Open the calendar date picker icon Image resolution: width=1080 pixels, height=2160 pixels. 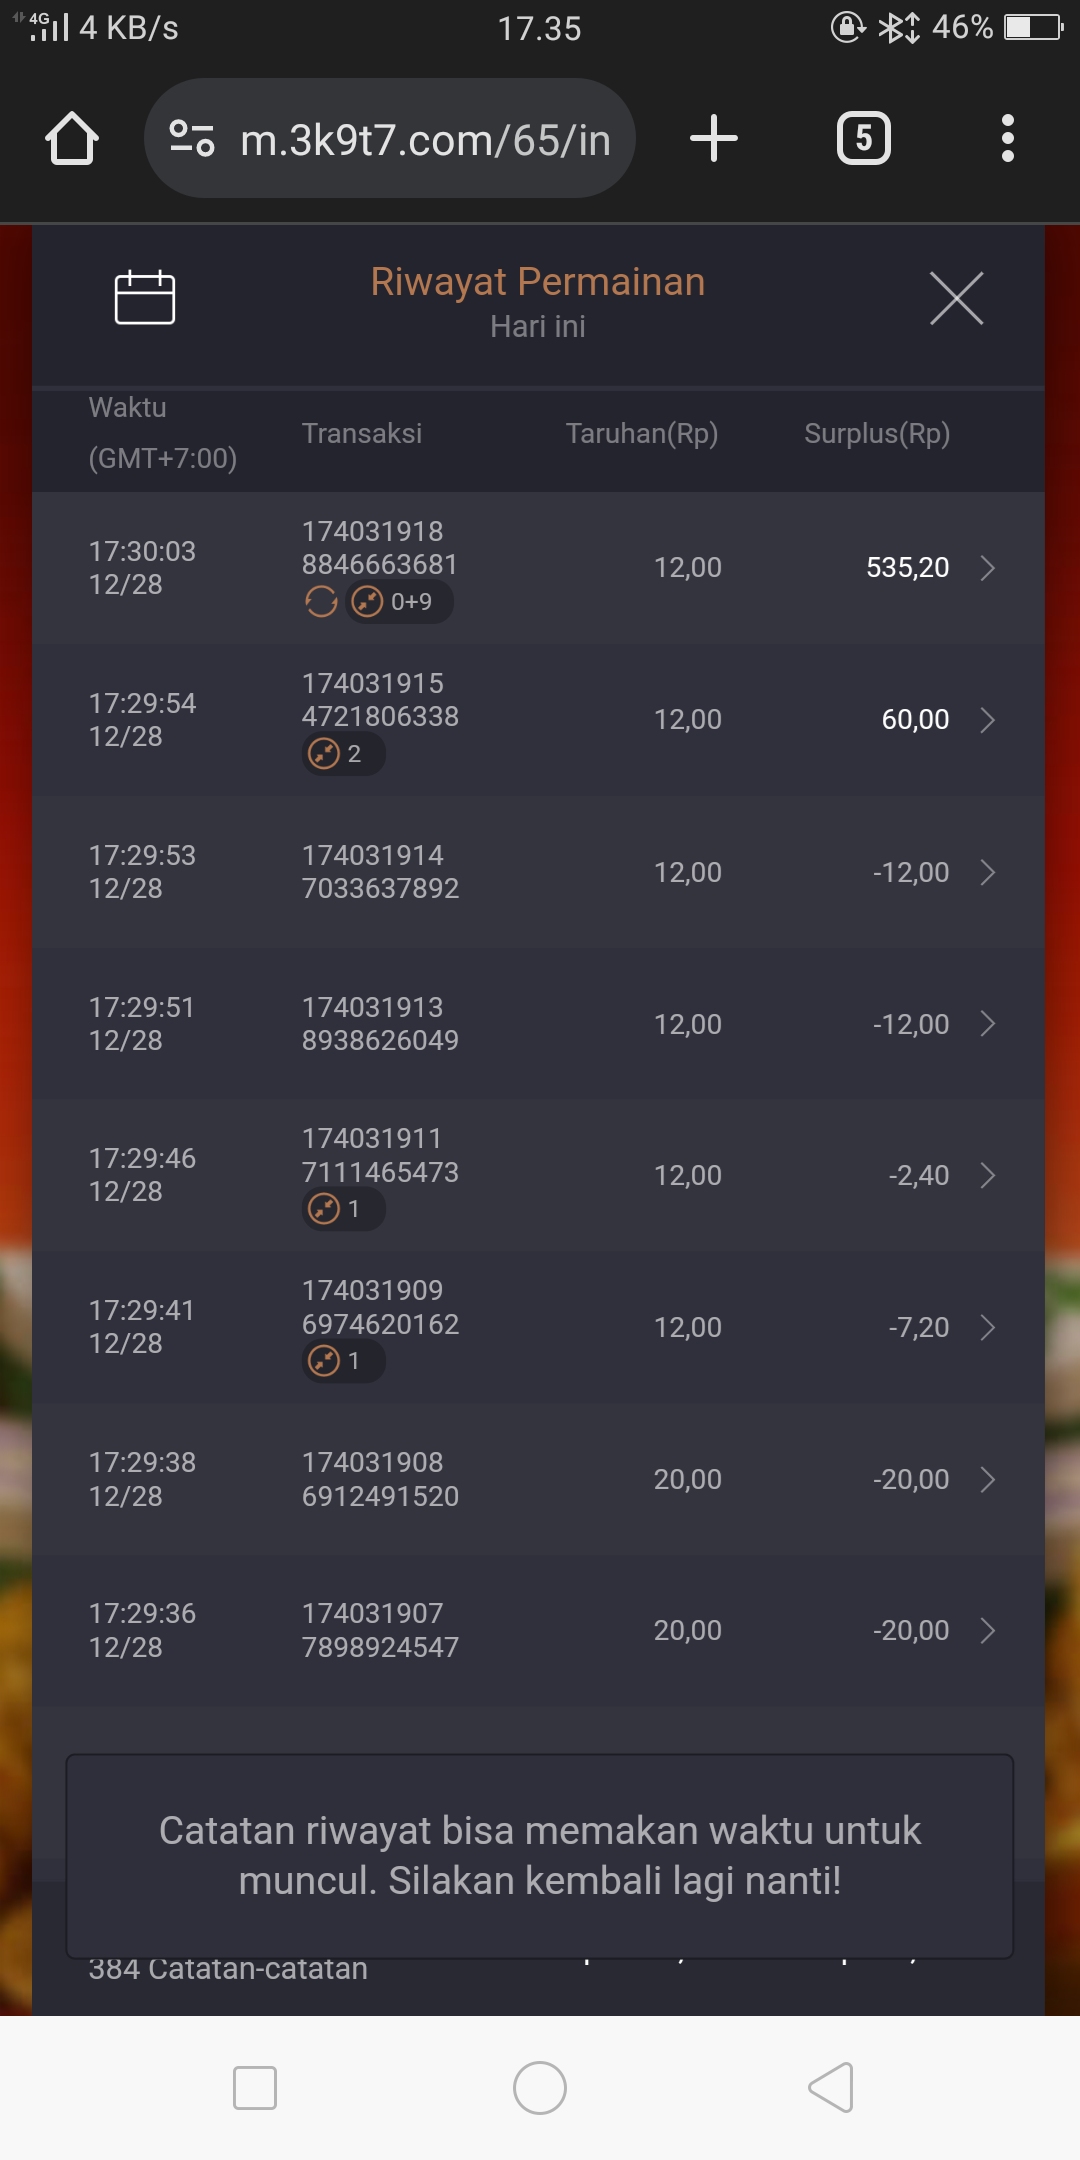145,298
